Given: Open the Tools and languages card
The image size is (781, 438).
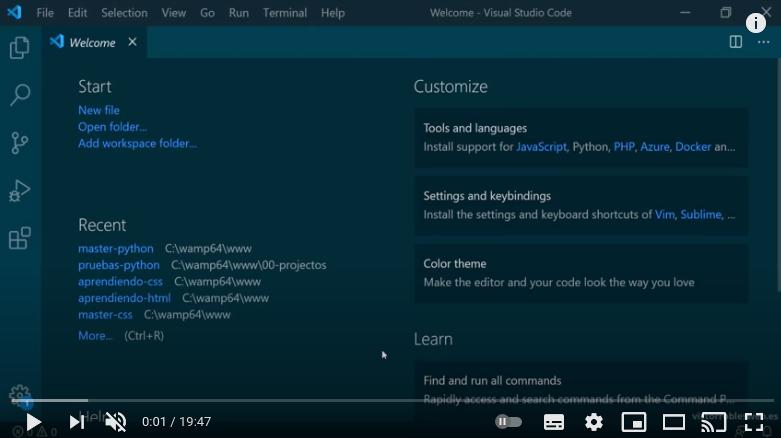Looking at the screenshot, I should click(x=581, y=138).
